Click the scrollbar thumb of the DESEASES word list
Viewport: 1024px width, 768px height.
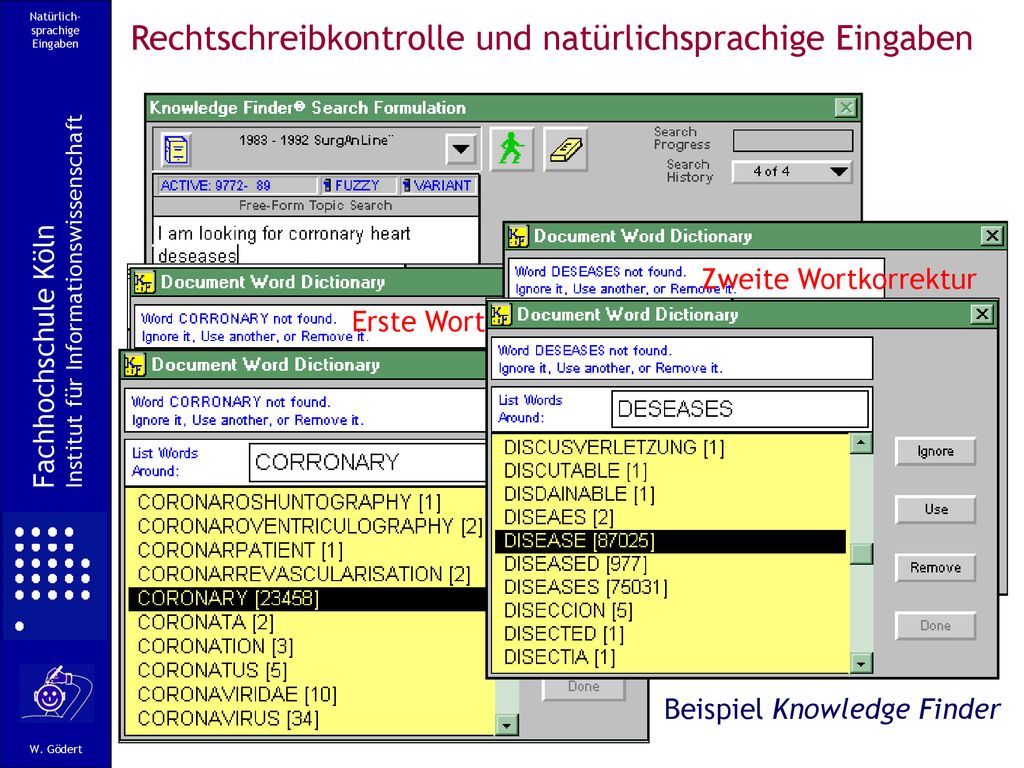point(861,554)
